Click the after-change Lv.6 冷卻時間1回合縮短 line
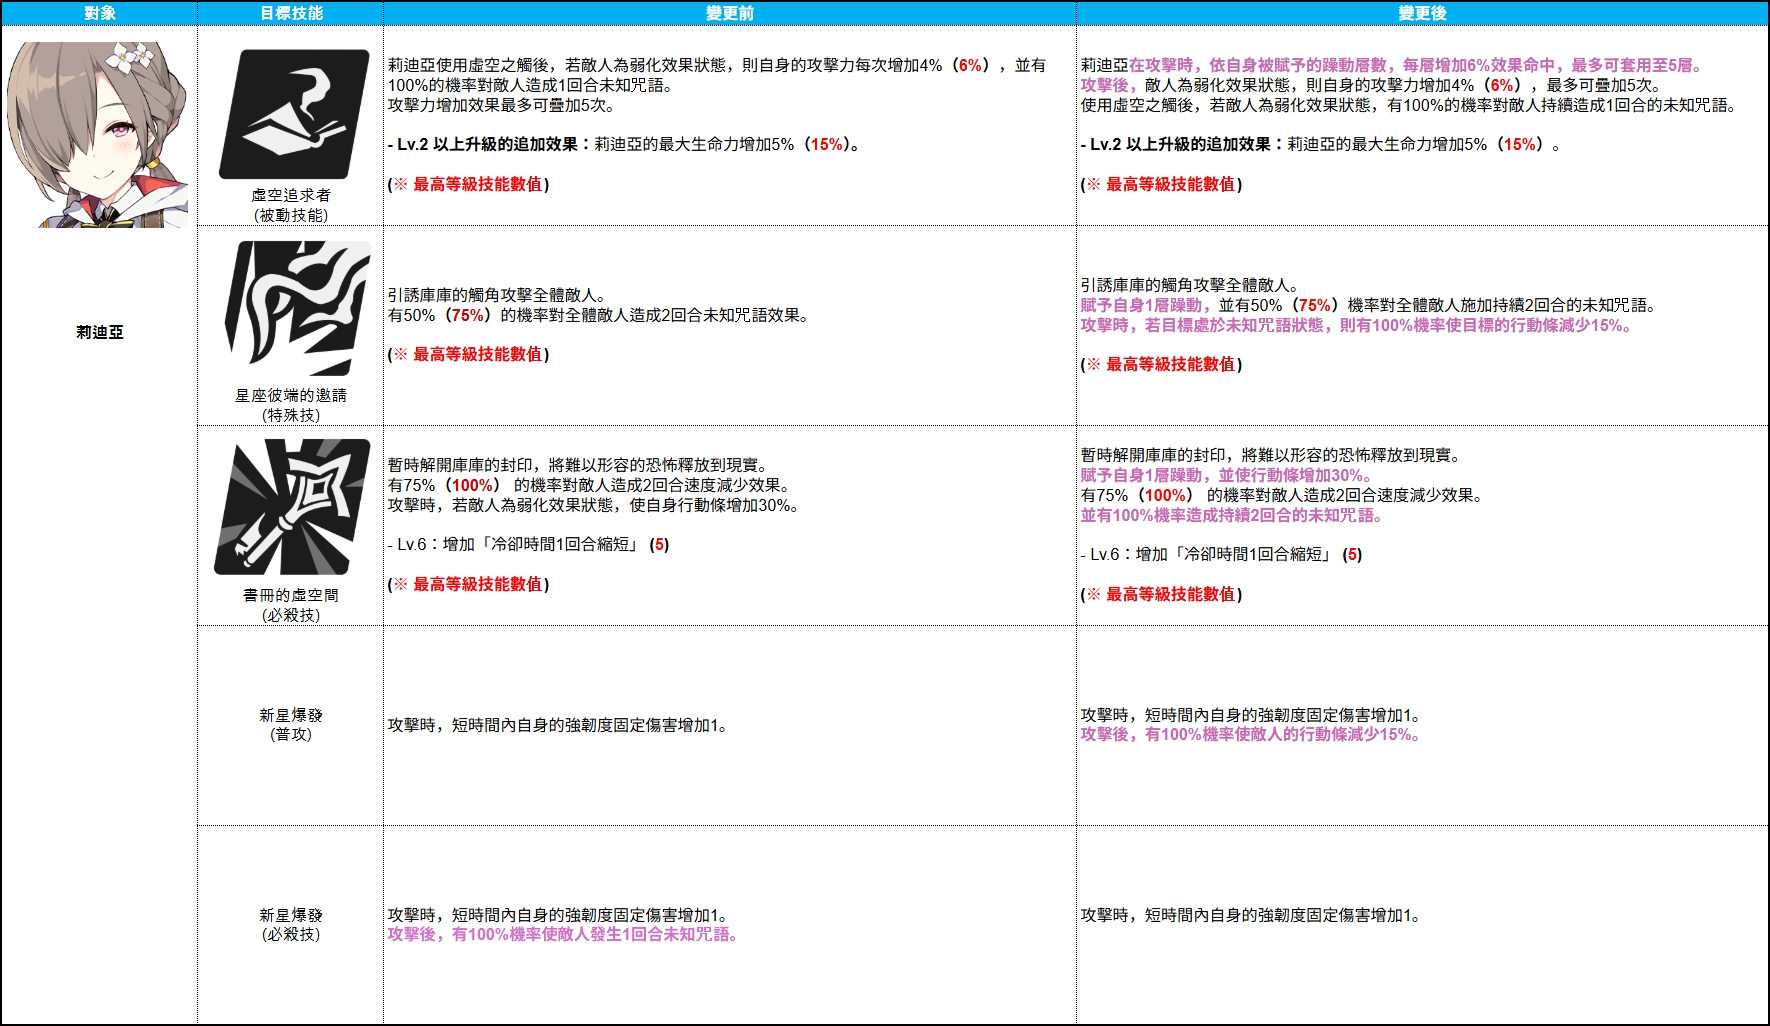The width and height of the screenshot is (1770, 1026). point(1221,554)
